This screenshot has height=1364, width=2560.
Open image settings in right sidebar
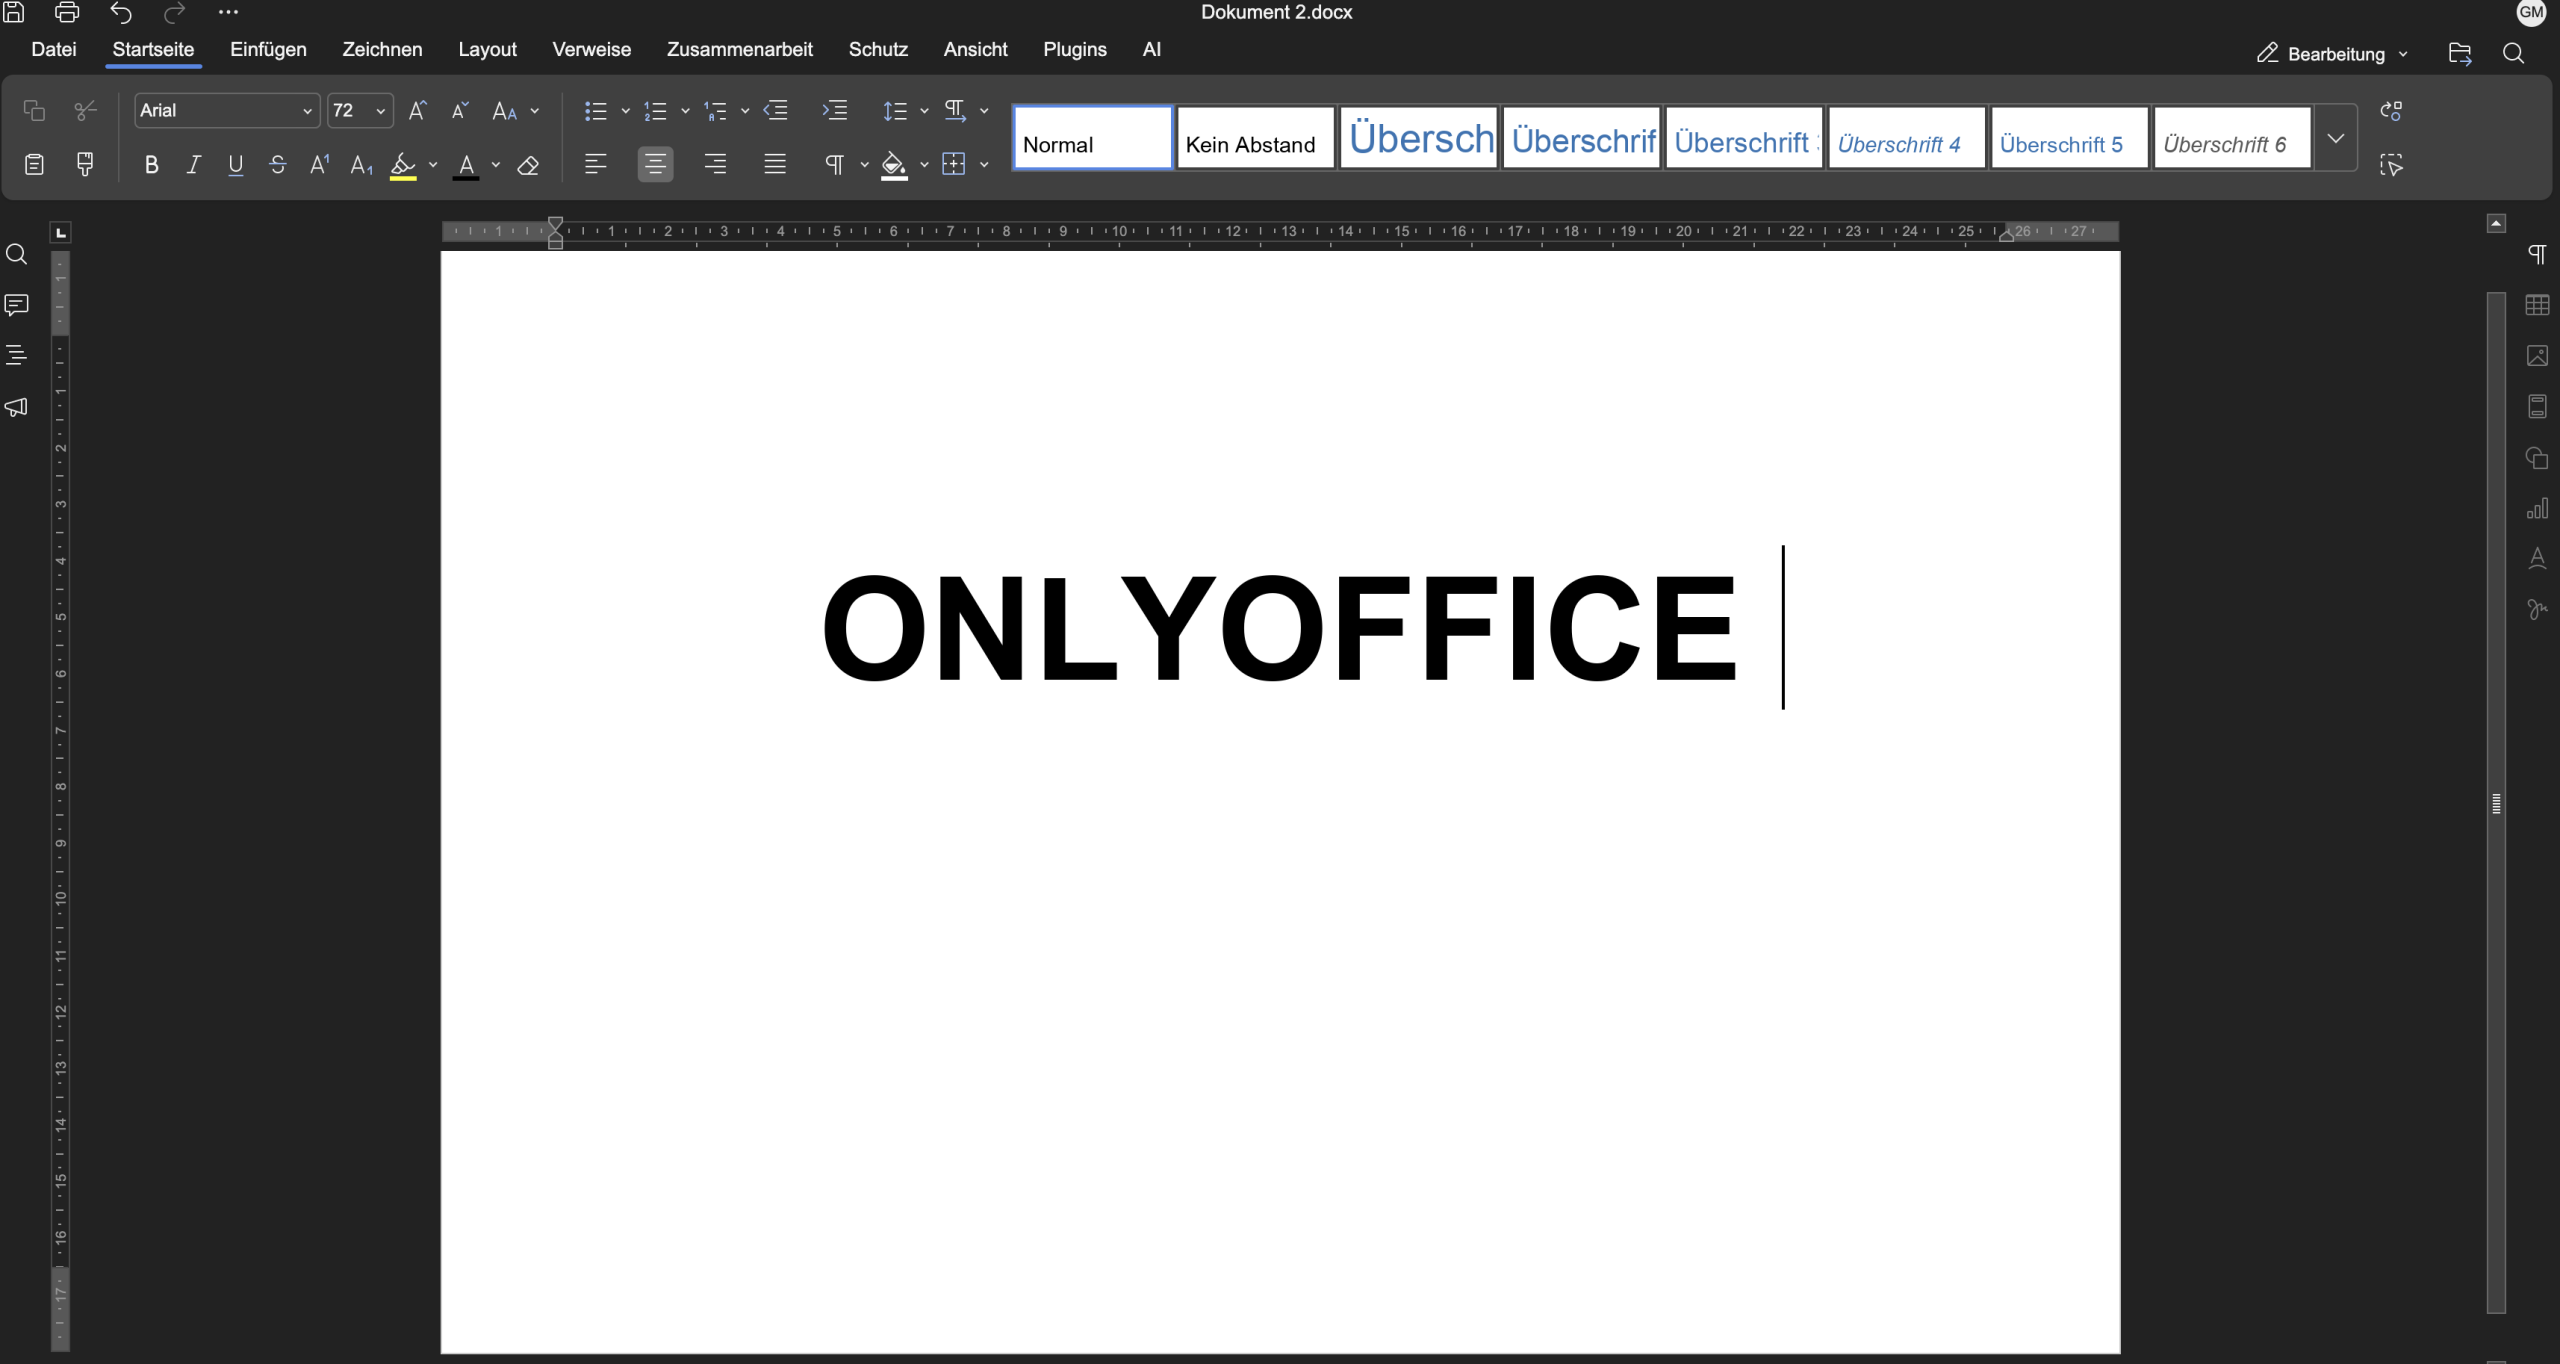click(x=2537, y=356)
